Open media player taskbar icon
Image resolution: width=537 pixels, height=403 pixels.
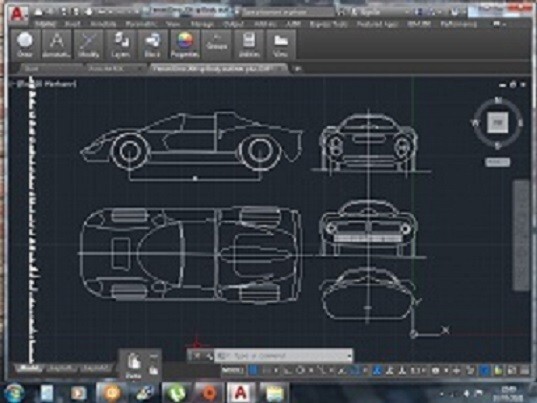coord(78,392)
